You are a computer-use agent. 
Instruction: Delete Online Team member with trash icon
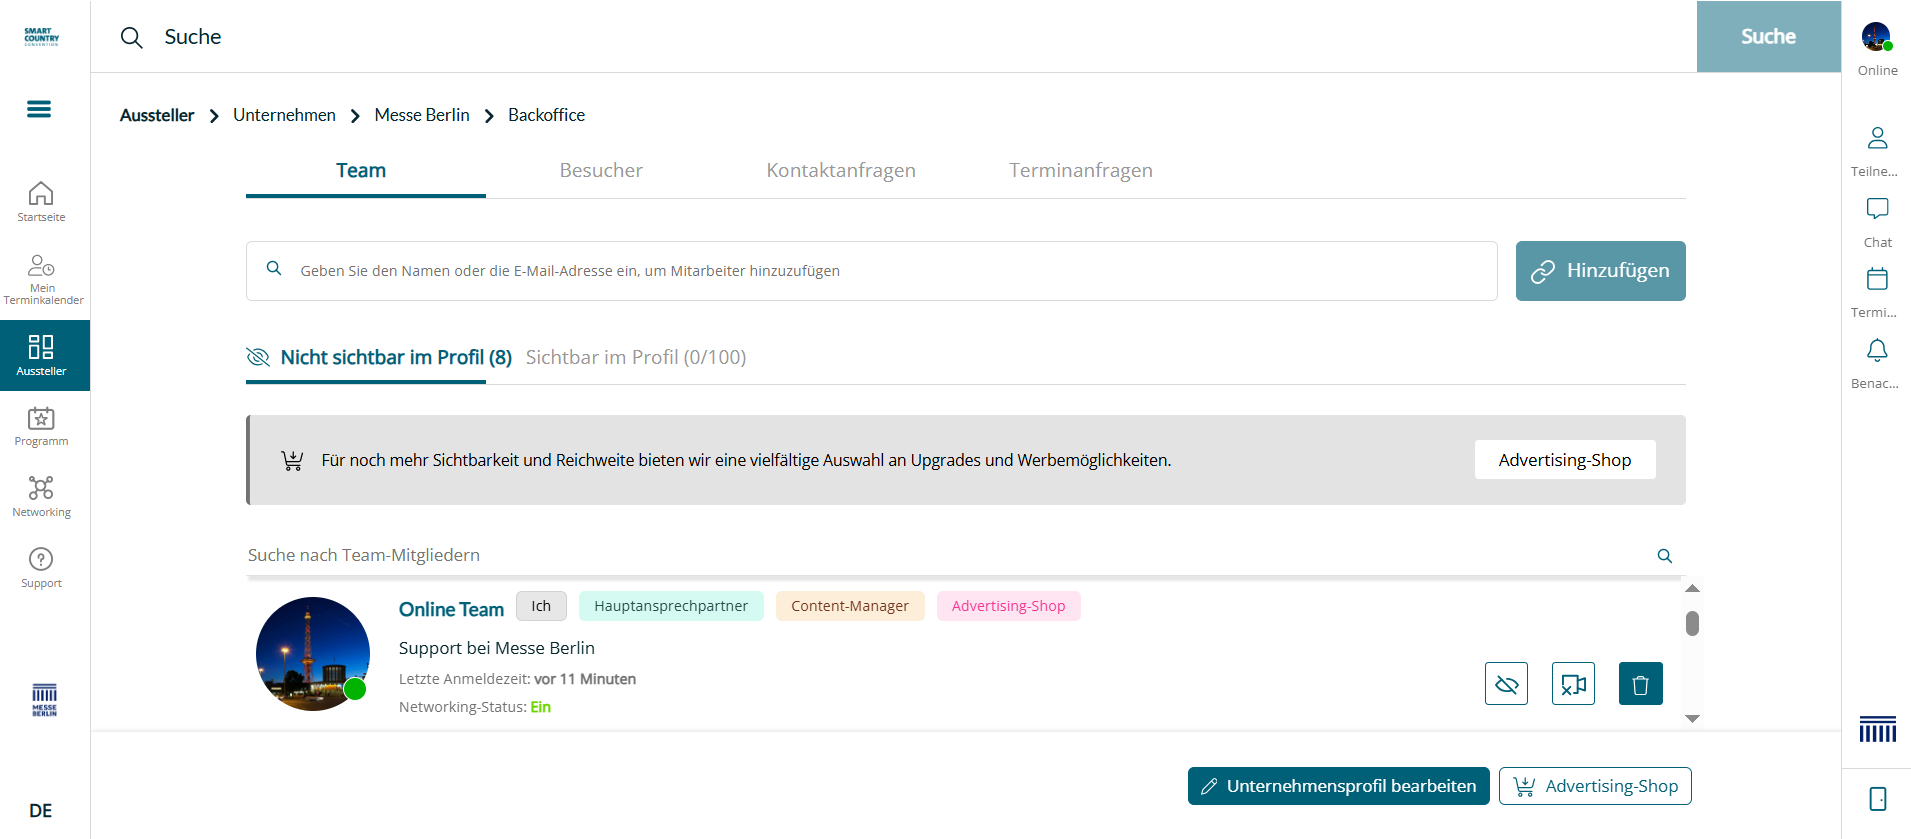(1640, 684)
